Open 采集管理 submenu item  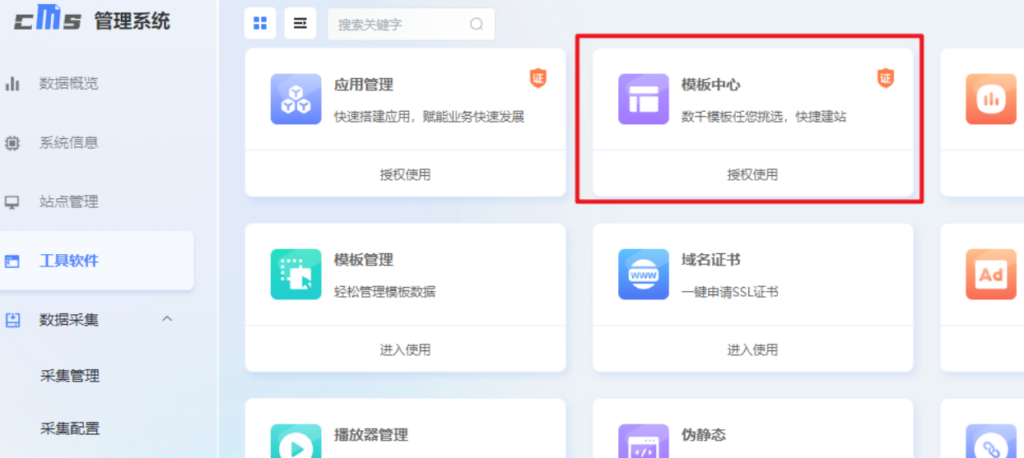point(69,376)
